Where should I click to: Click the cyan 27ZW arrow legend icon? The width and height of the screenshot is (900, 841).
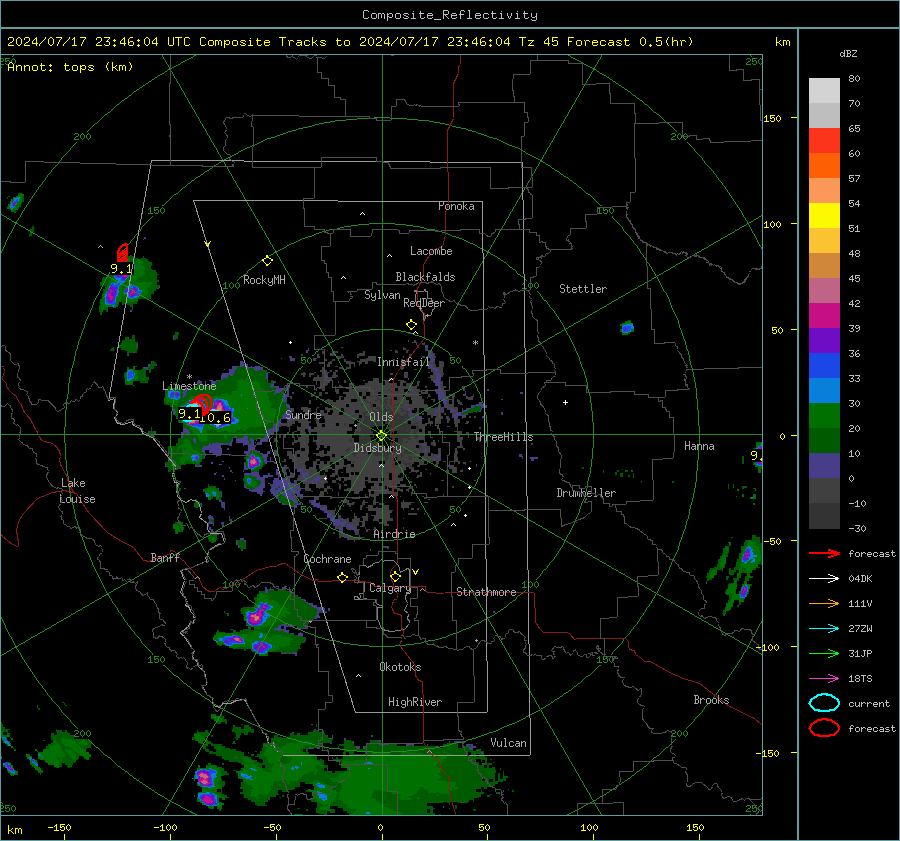[x=824, y=629]
